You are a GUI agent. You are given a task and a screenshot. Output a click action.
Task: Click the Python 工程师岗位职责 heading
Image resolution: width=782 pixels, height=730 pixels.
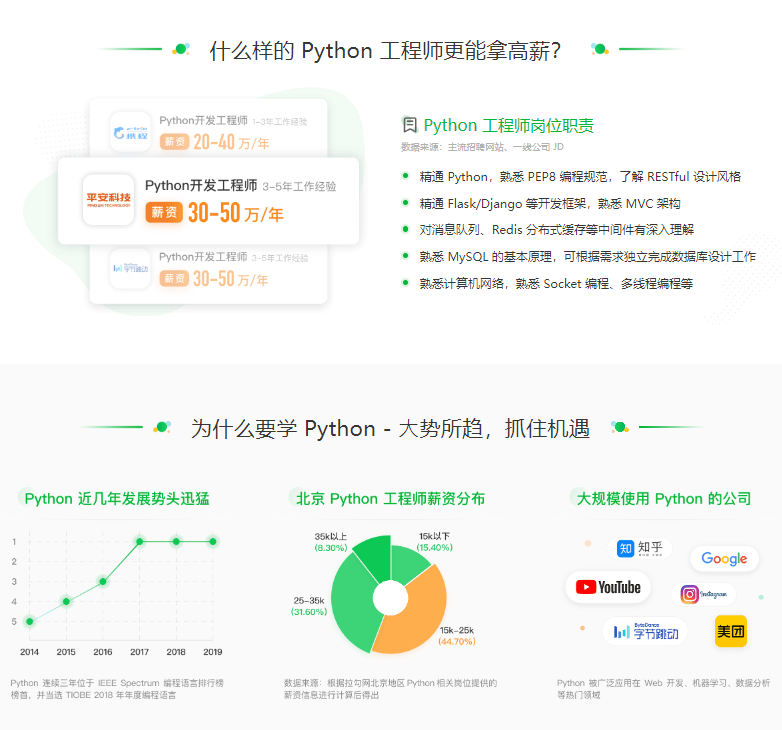pos(508,126)
